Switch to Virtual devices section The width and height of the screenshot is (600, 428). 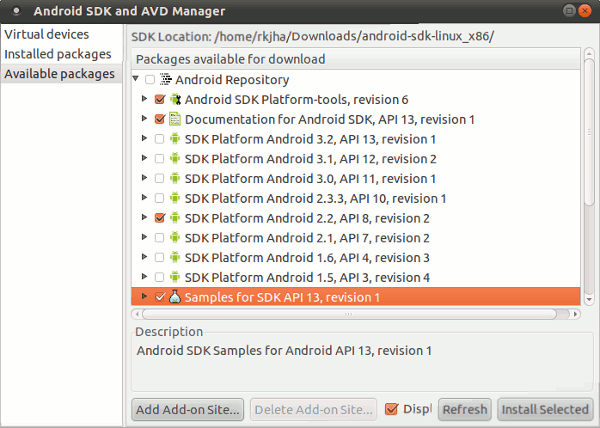coord(46,35)
